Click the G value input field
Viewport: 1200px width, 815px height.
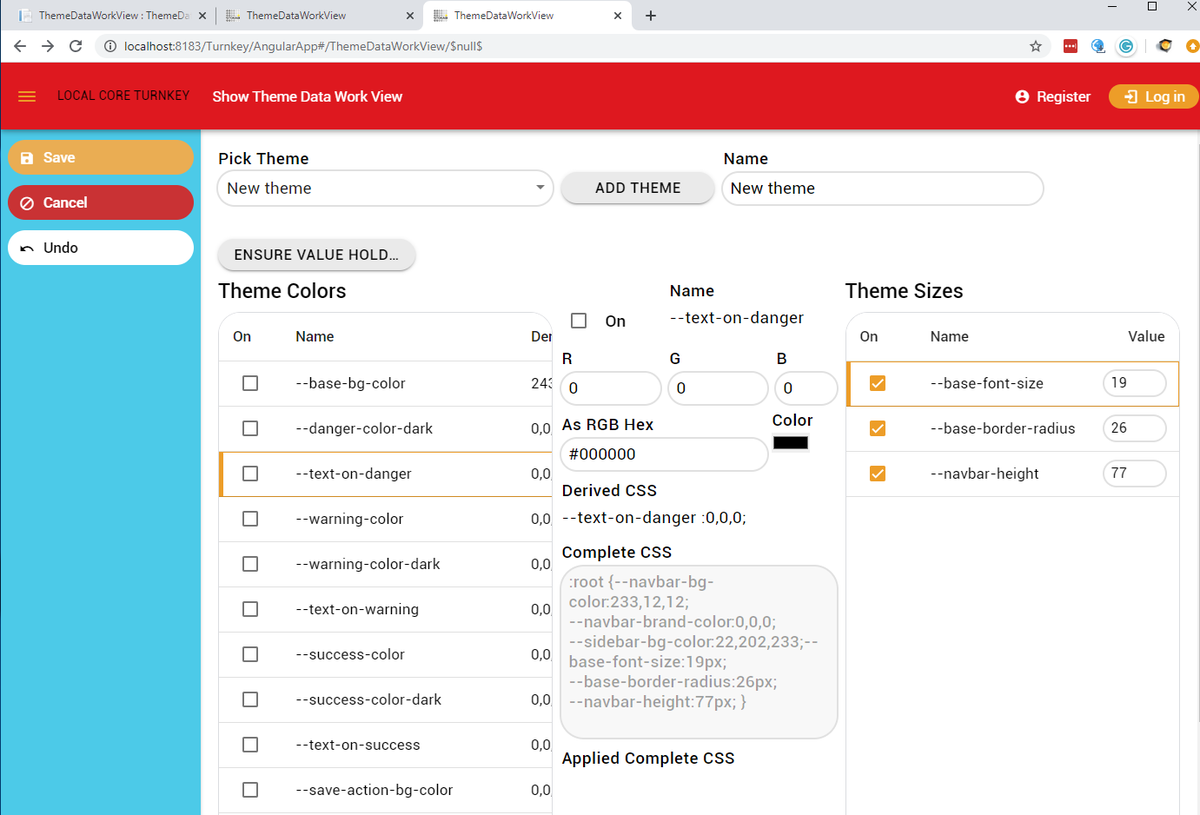[717, 388]
